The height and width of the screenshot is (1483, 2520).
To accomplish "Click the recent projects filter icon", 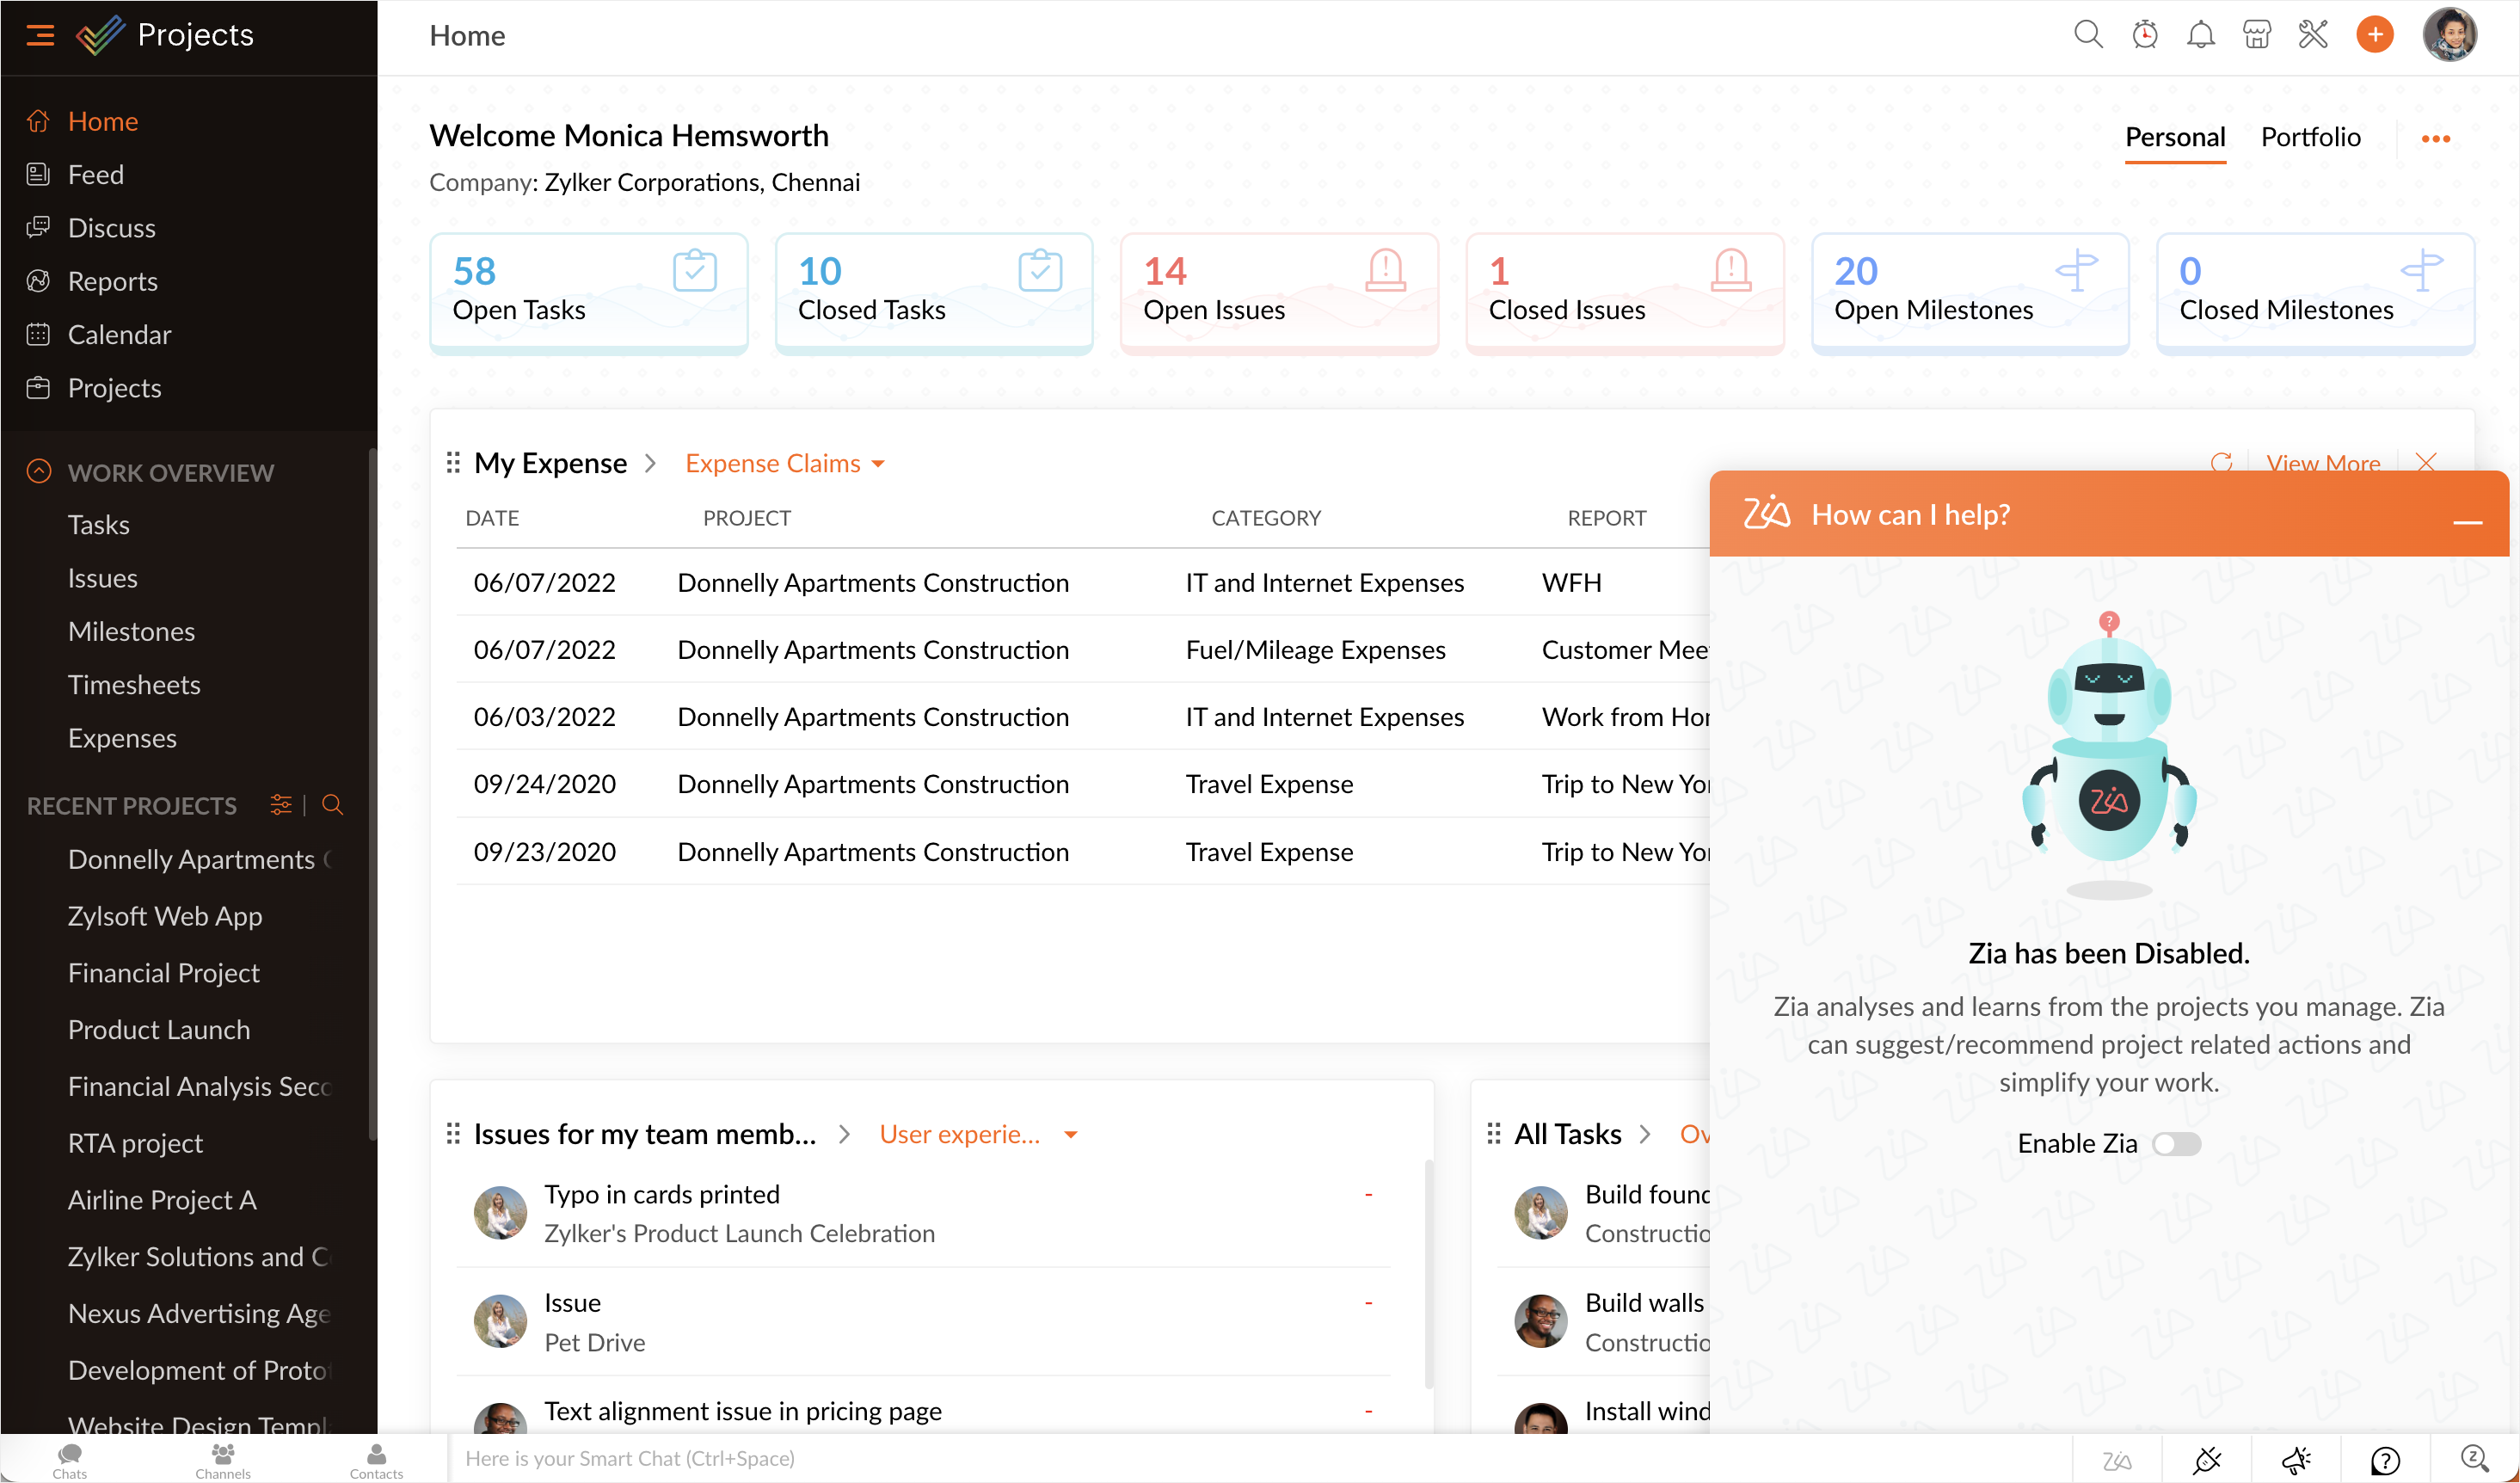I will pyautogui.click(x=281, y=805).
